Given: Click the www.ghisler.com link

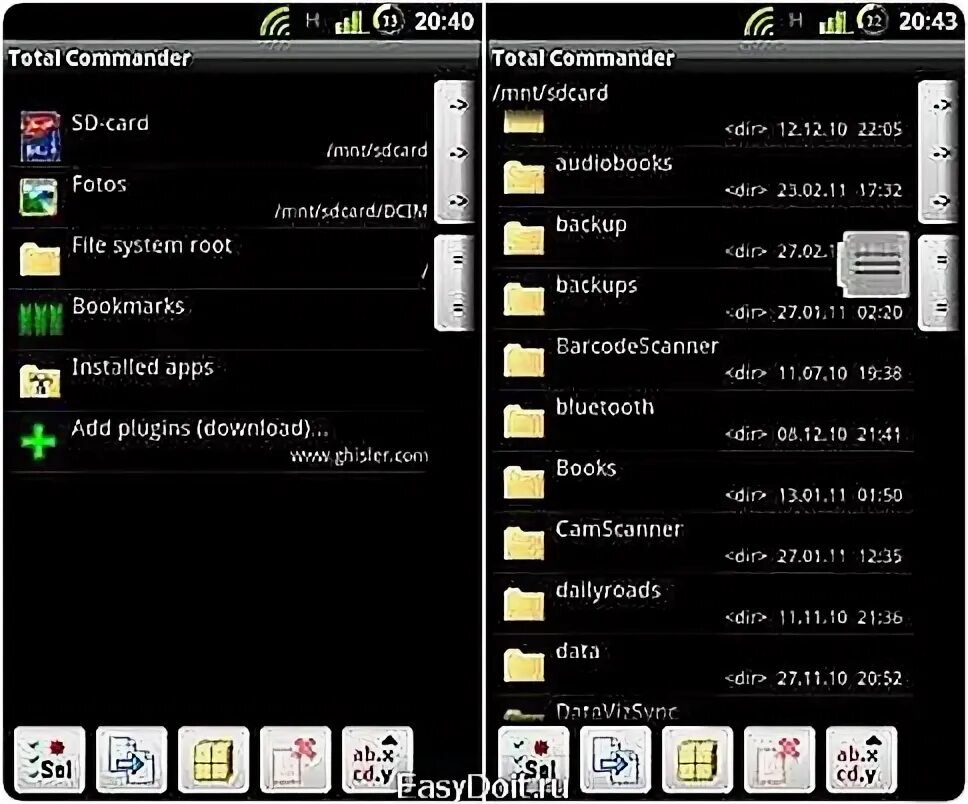Looking at the screenshot, I should (359, 456).
